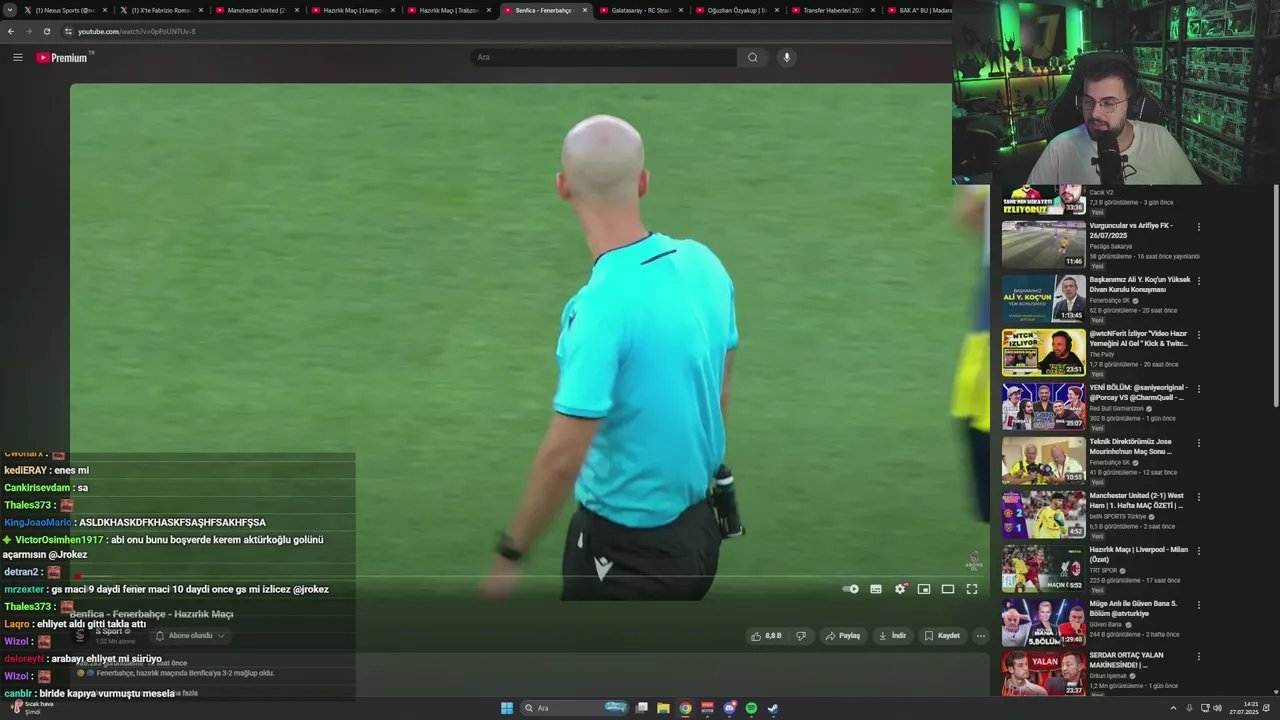Reload the YouTube page
This screenshot has width=1280, height=720.
46,31
